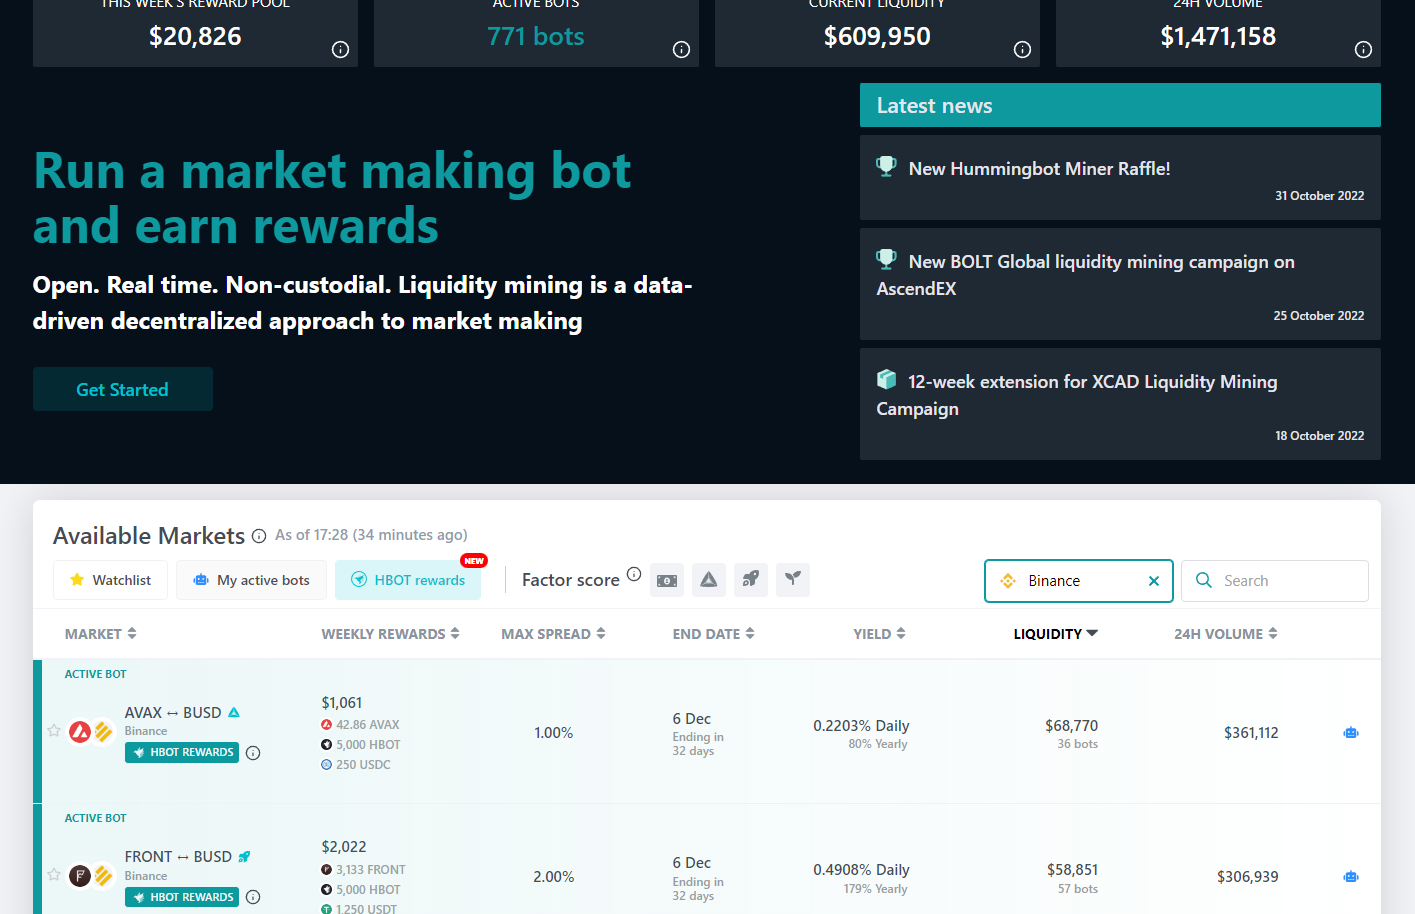Click the $58,851 liquidity value
Viewport: 1415px width, 914px height.
tap(1072, 870)
